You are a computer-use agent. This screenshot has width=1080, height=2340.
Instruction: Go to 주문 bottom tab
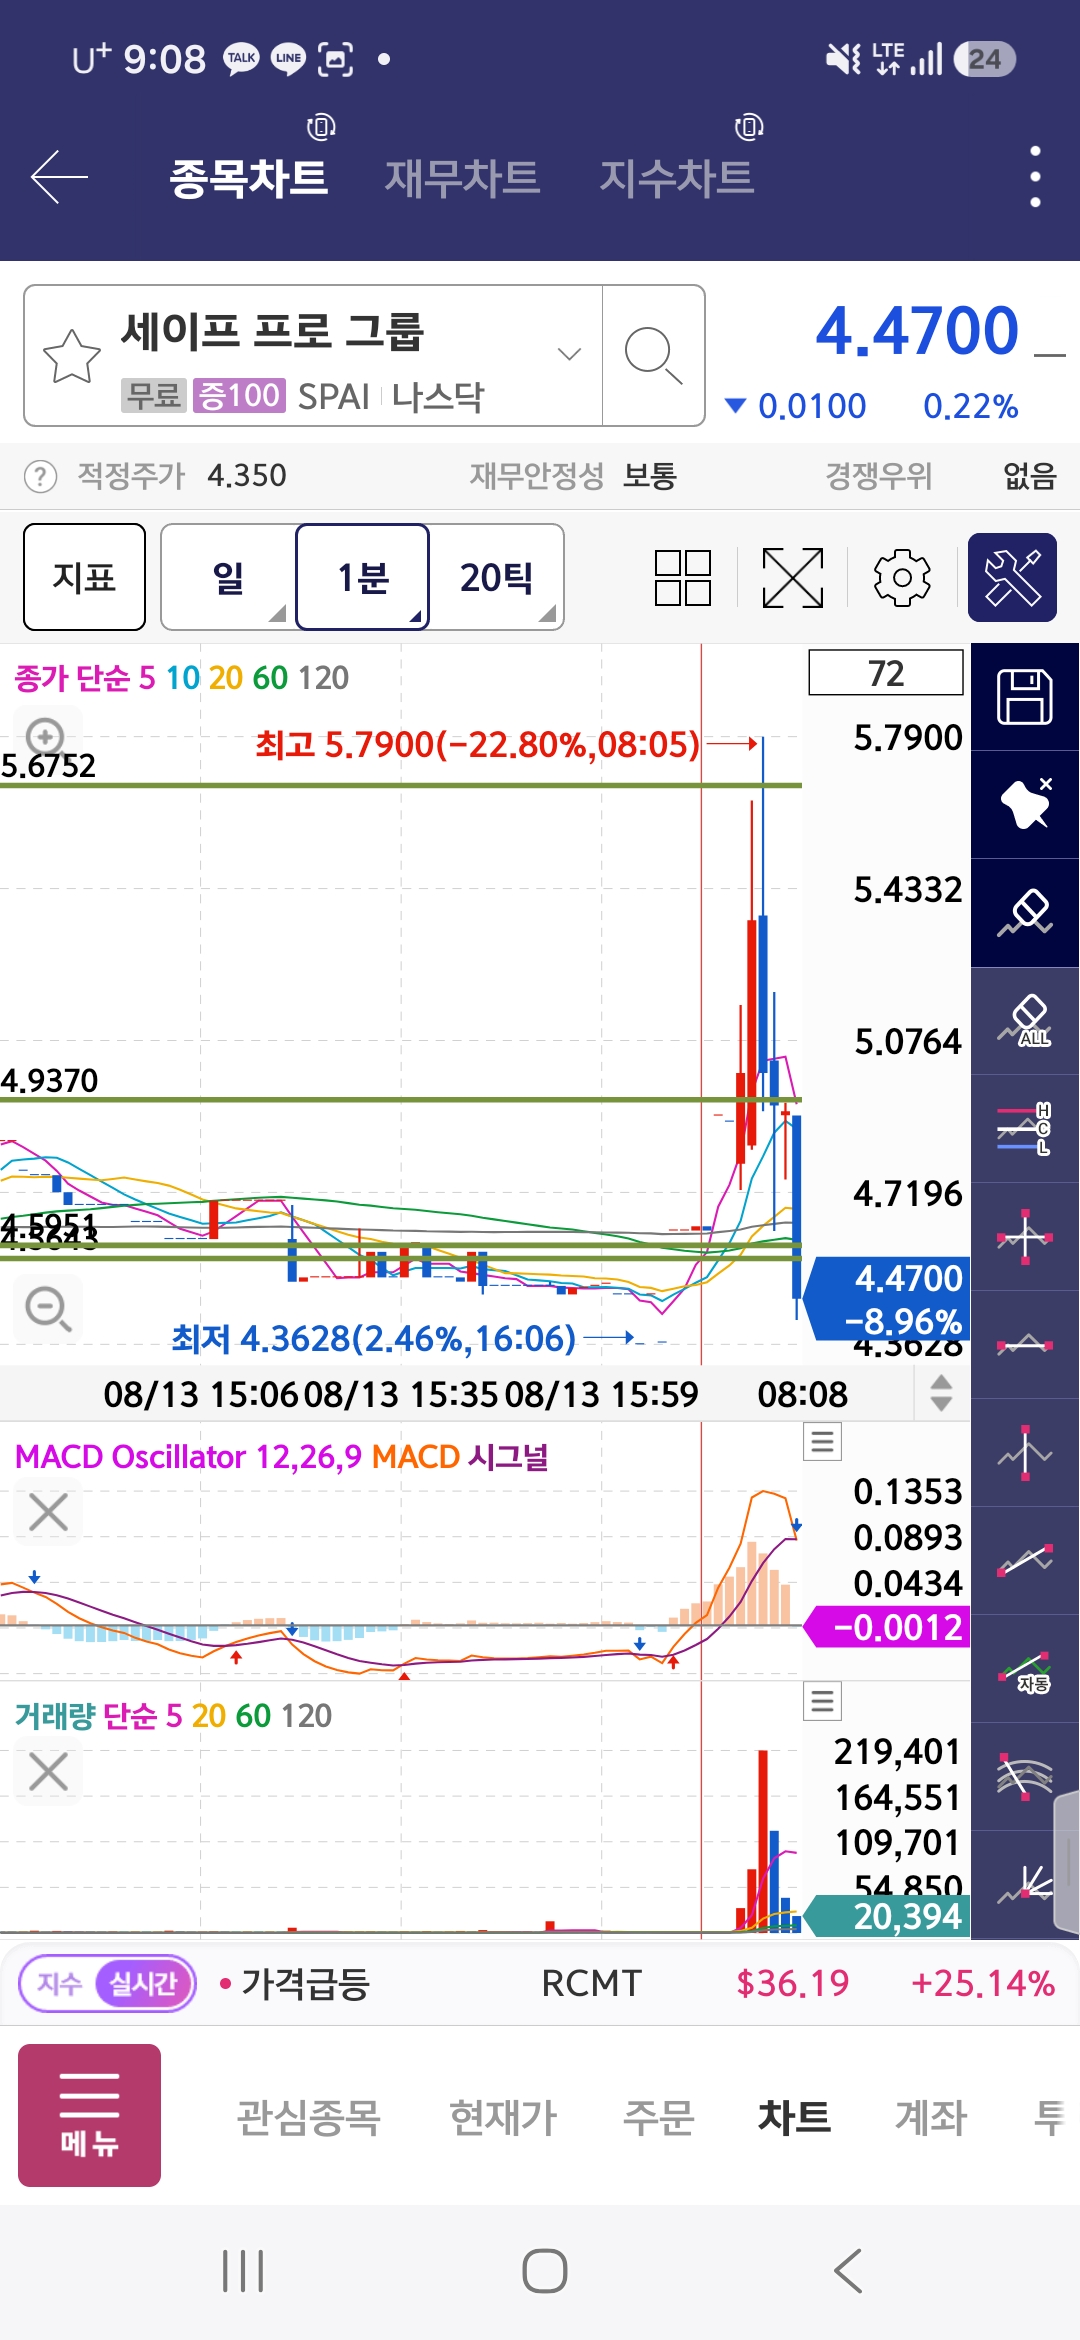coord(658,2117)
